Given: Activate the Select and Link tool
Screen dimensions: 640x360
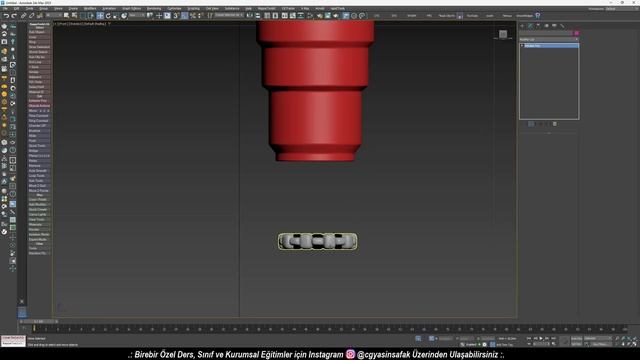Looking at the screenshot, I should click(23, 16).
